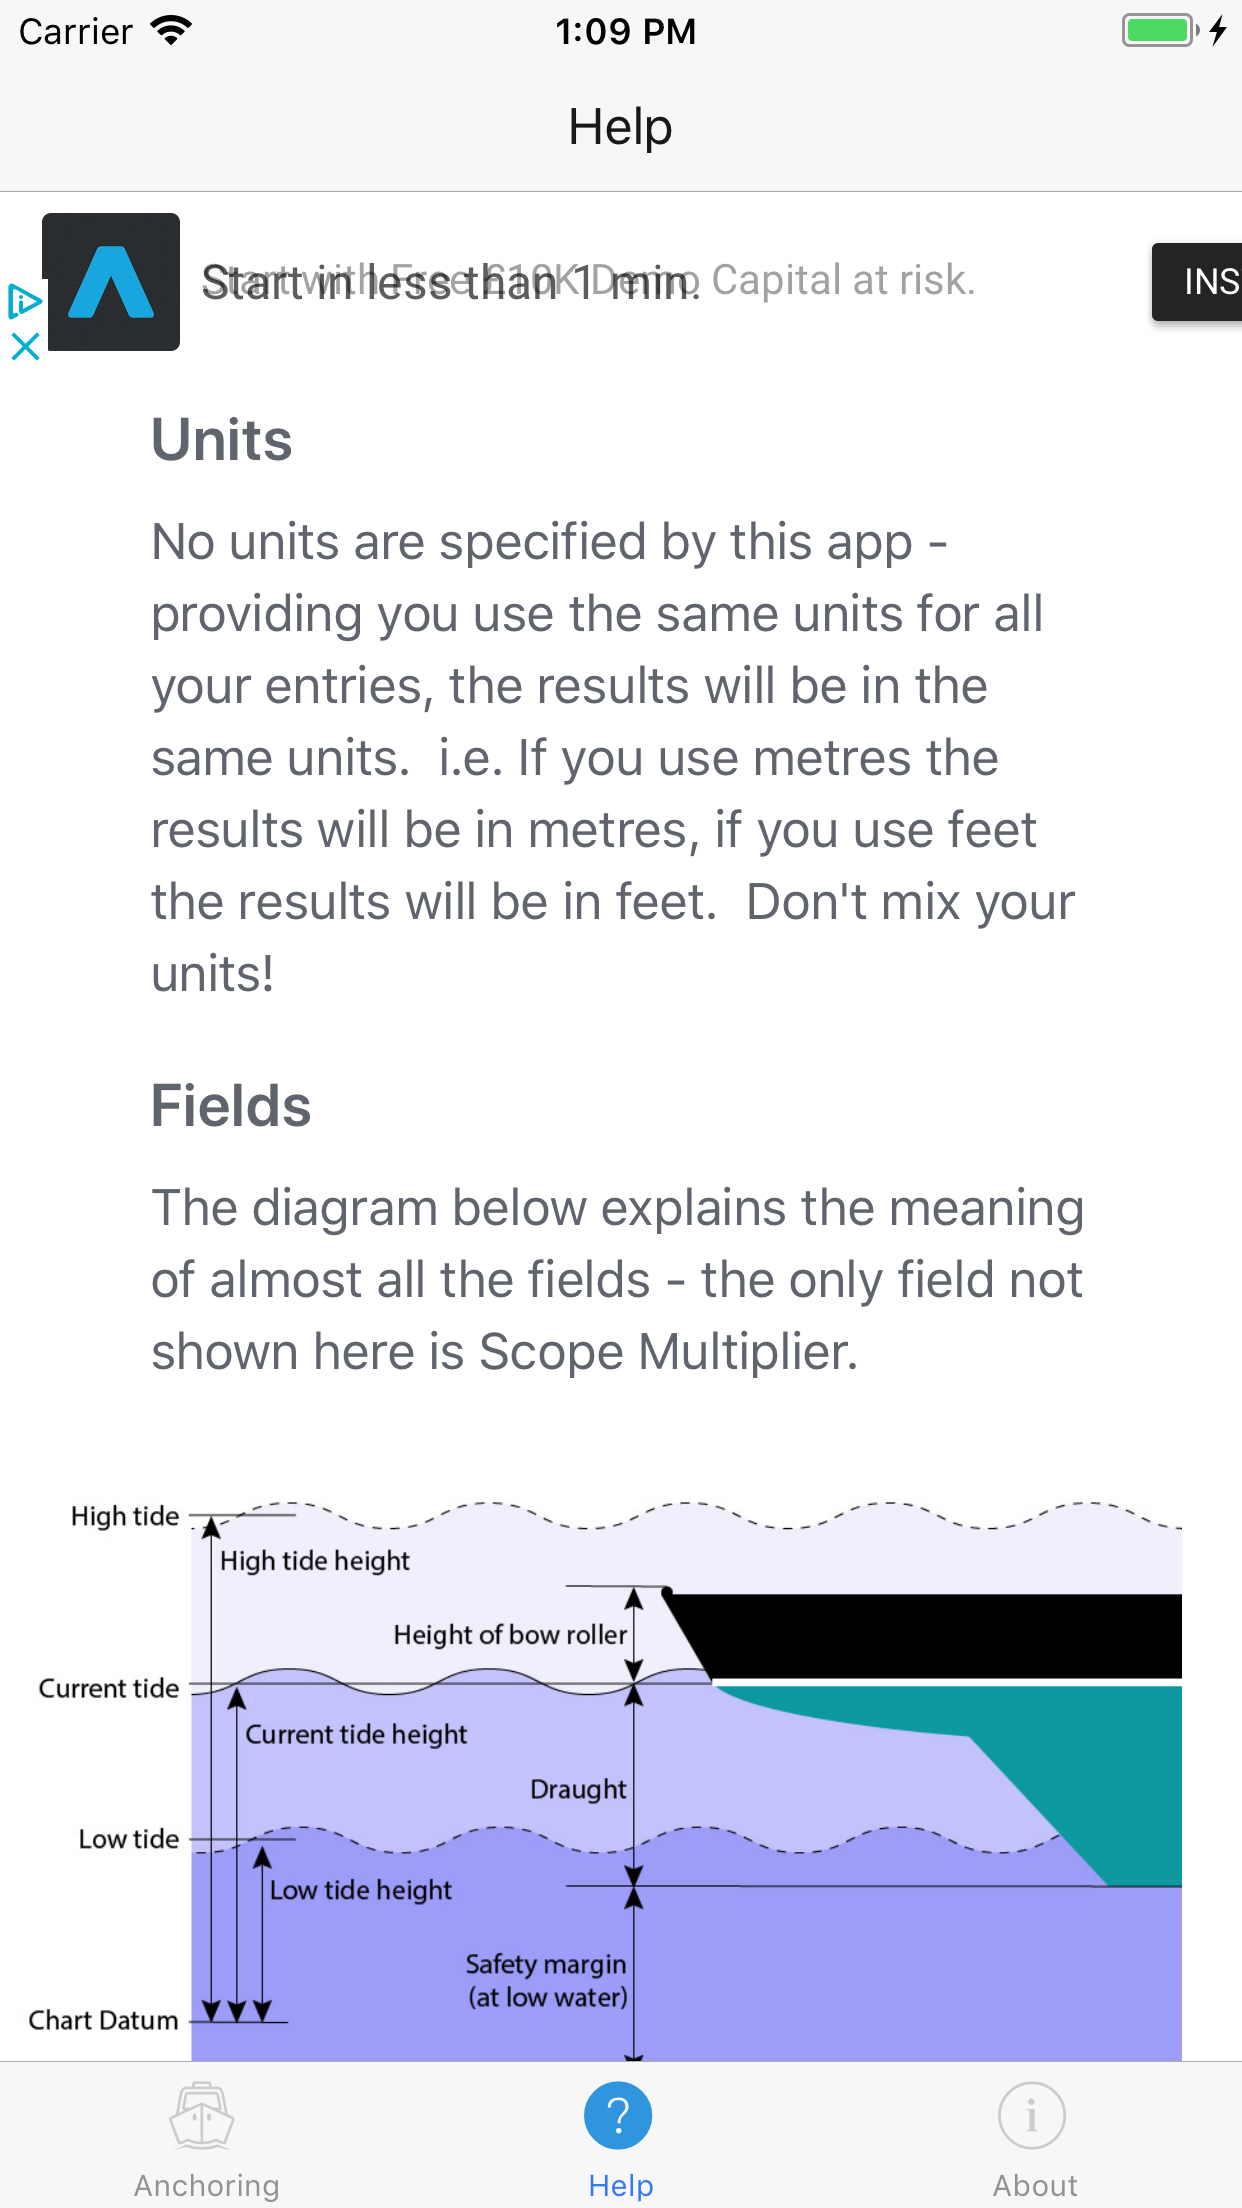Tap the Help question mark icon
Viewport: 1242px width, 2208px height.
click(x=618, y=2116)
